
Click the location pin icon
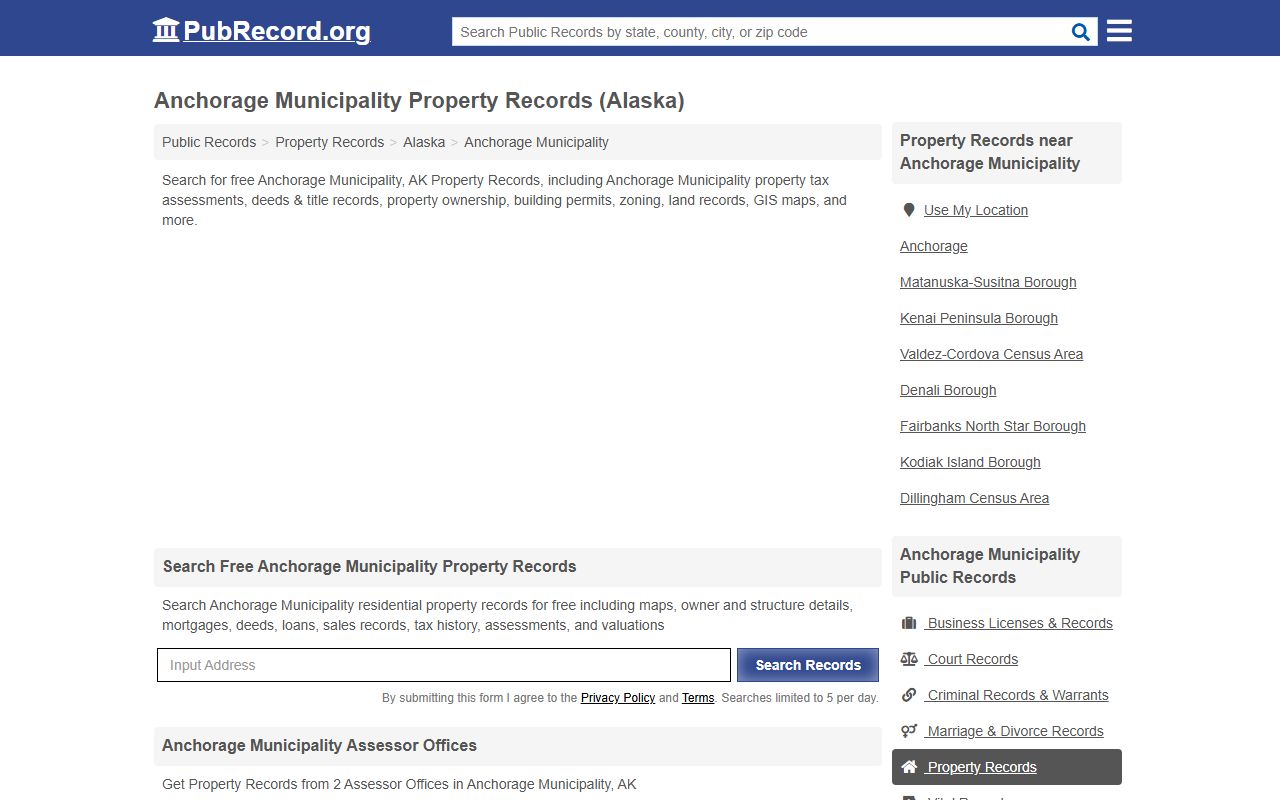[909, 210]
